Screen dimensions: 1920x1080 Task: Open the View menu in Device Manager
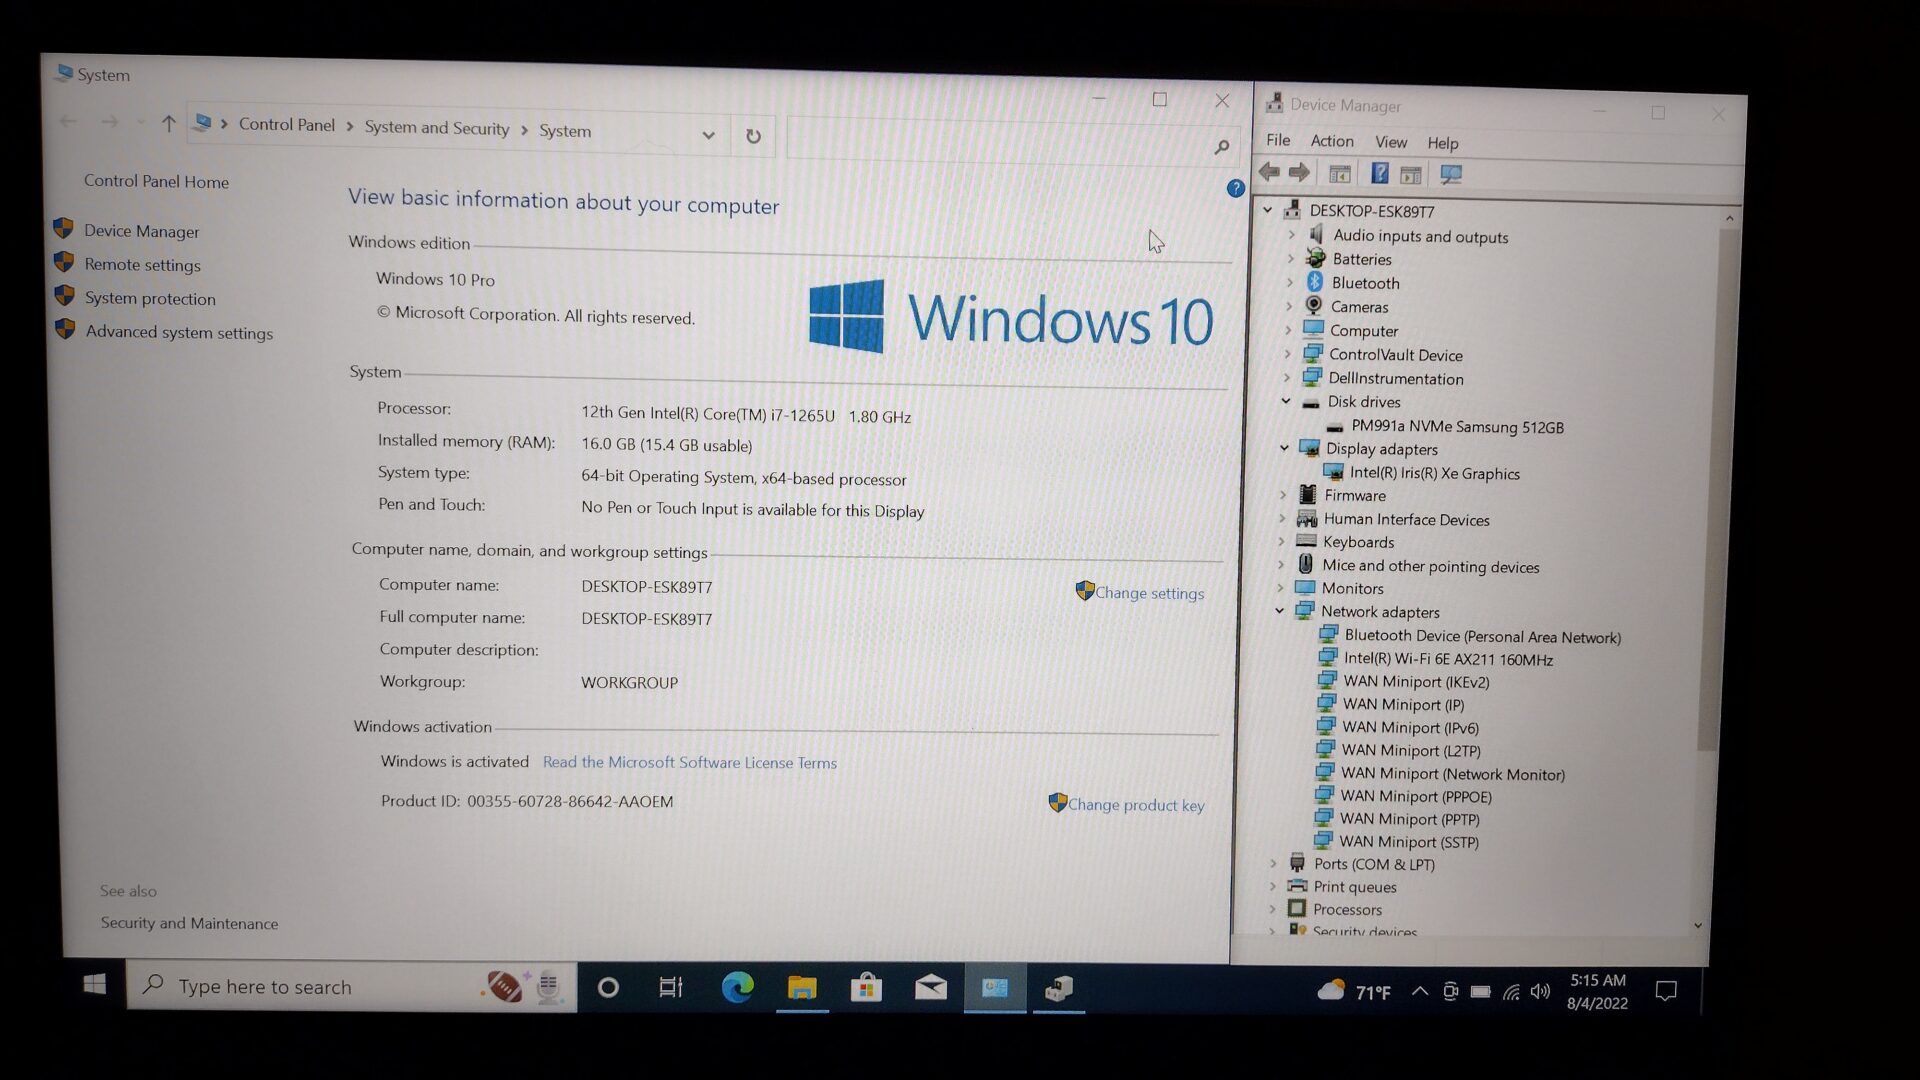1390,142
